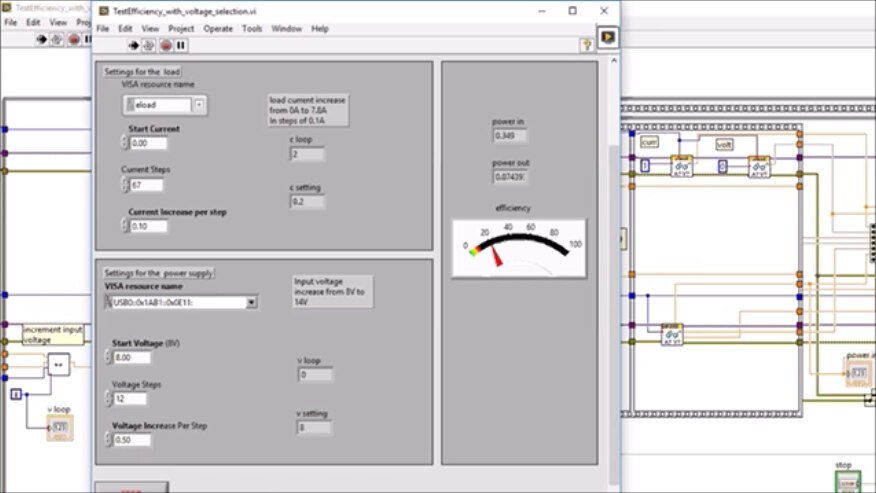This screenshot has width=876, height=493.
Task: Click the red stop button at the bottom left
Action: pyautogui.click(x=131, y=488)
